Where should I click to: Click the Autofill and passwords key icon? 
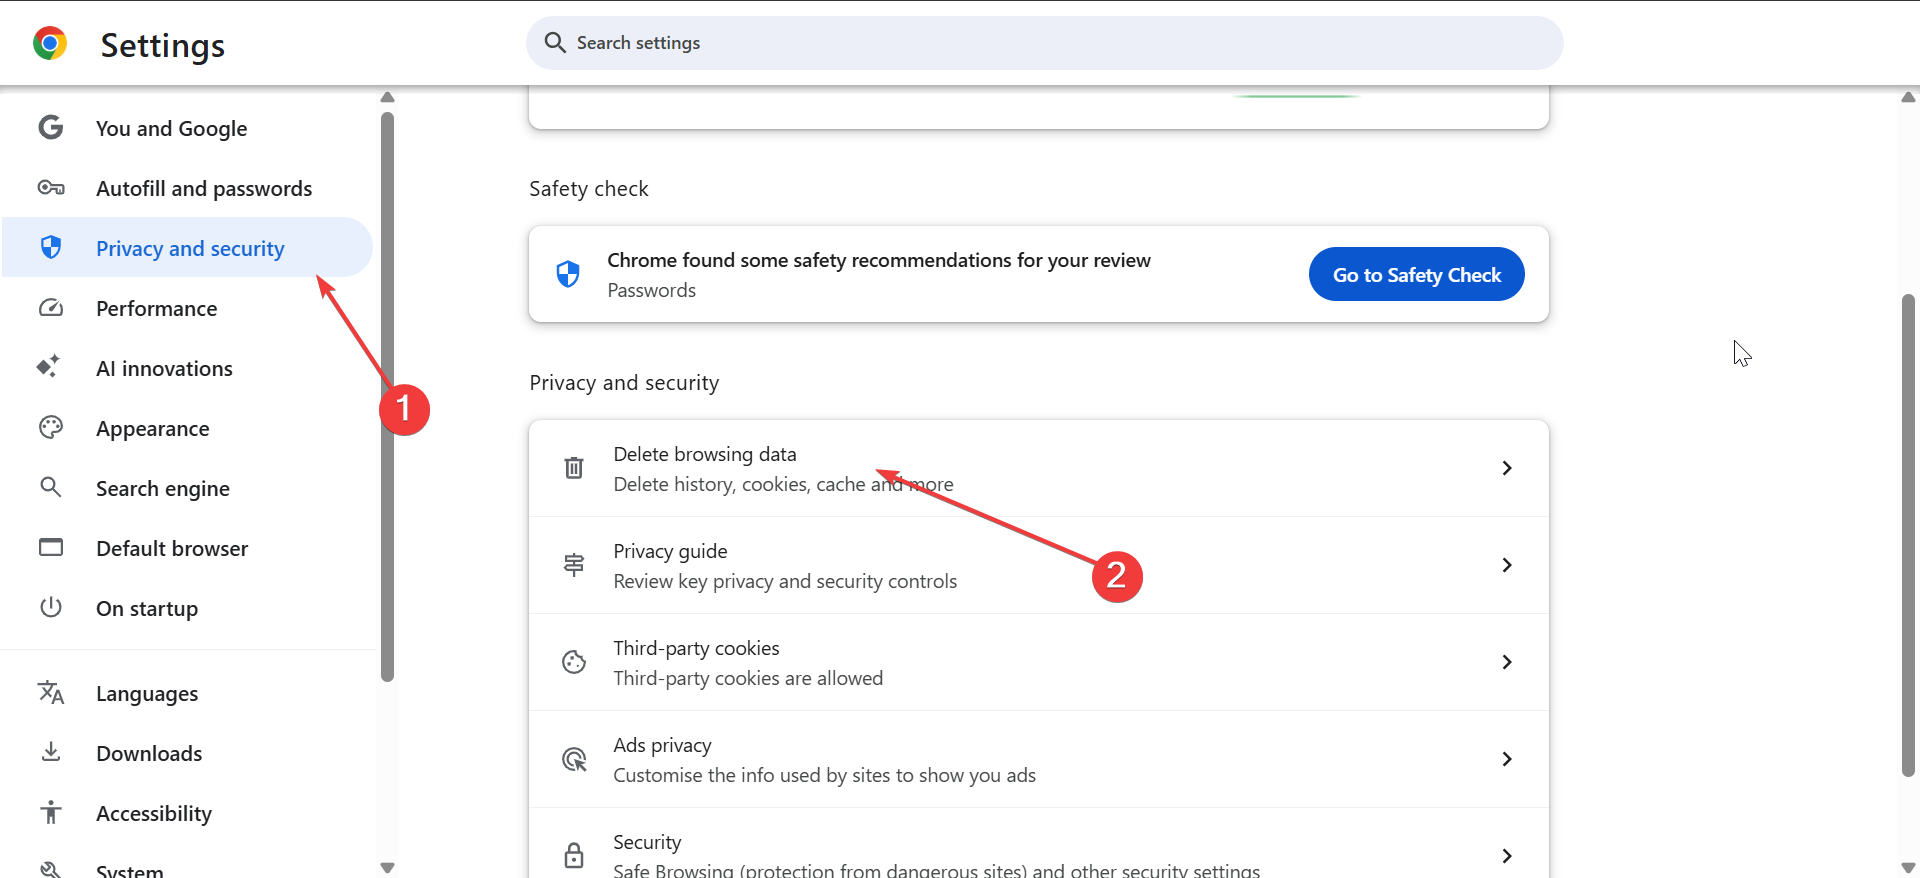(x=51, y=188)
